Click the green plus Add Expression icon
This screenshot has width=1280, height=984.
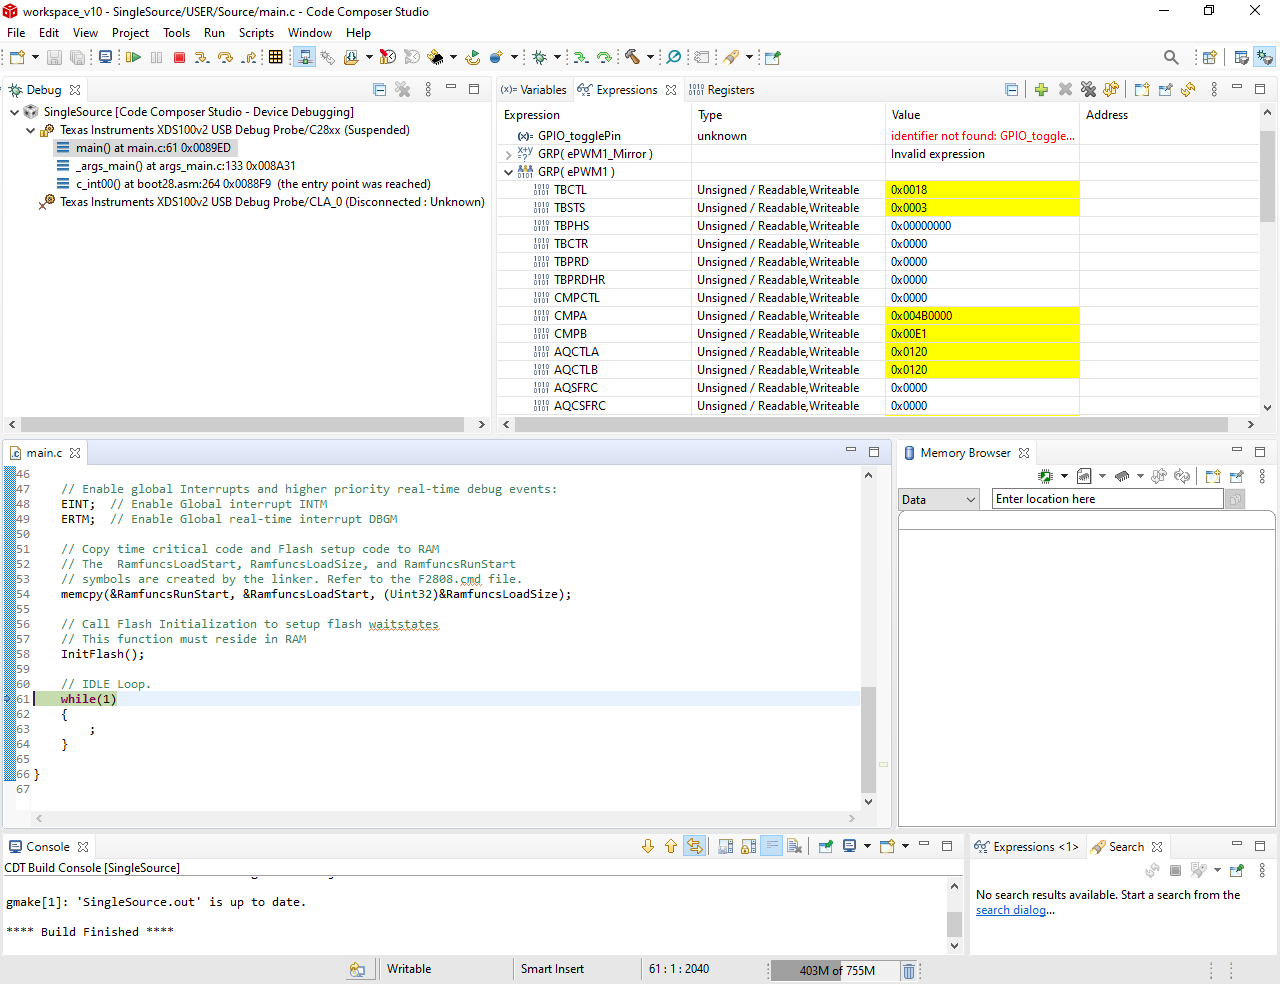[1041, 90]
